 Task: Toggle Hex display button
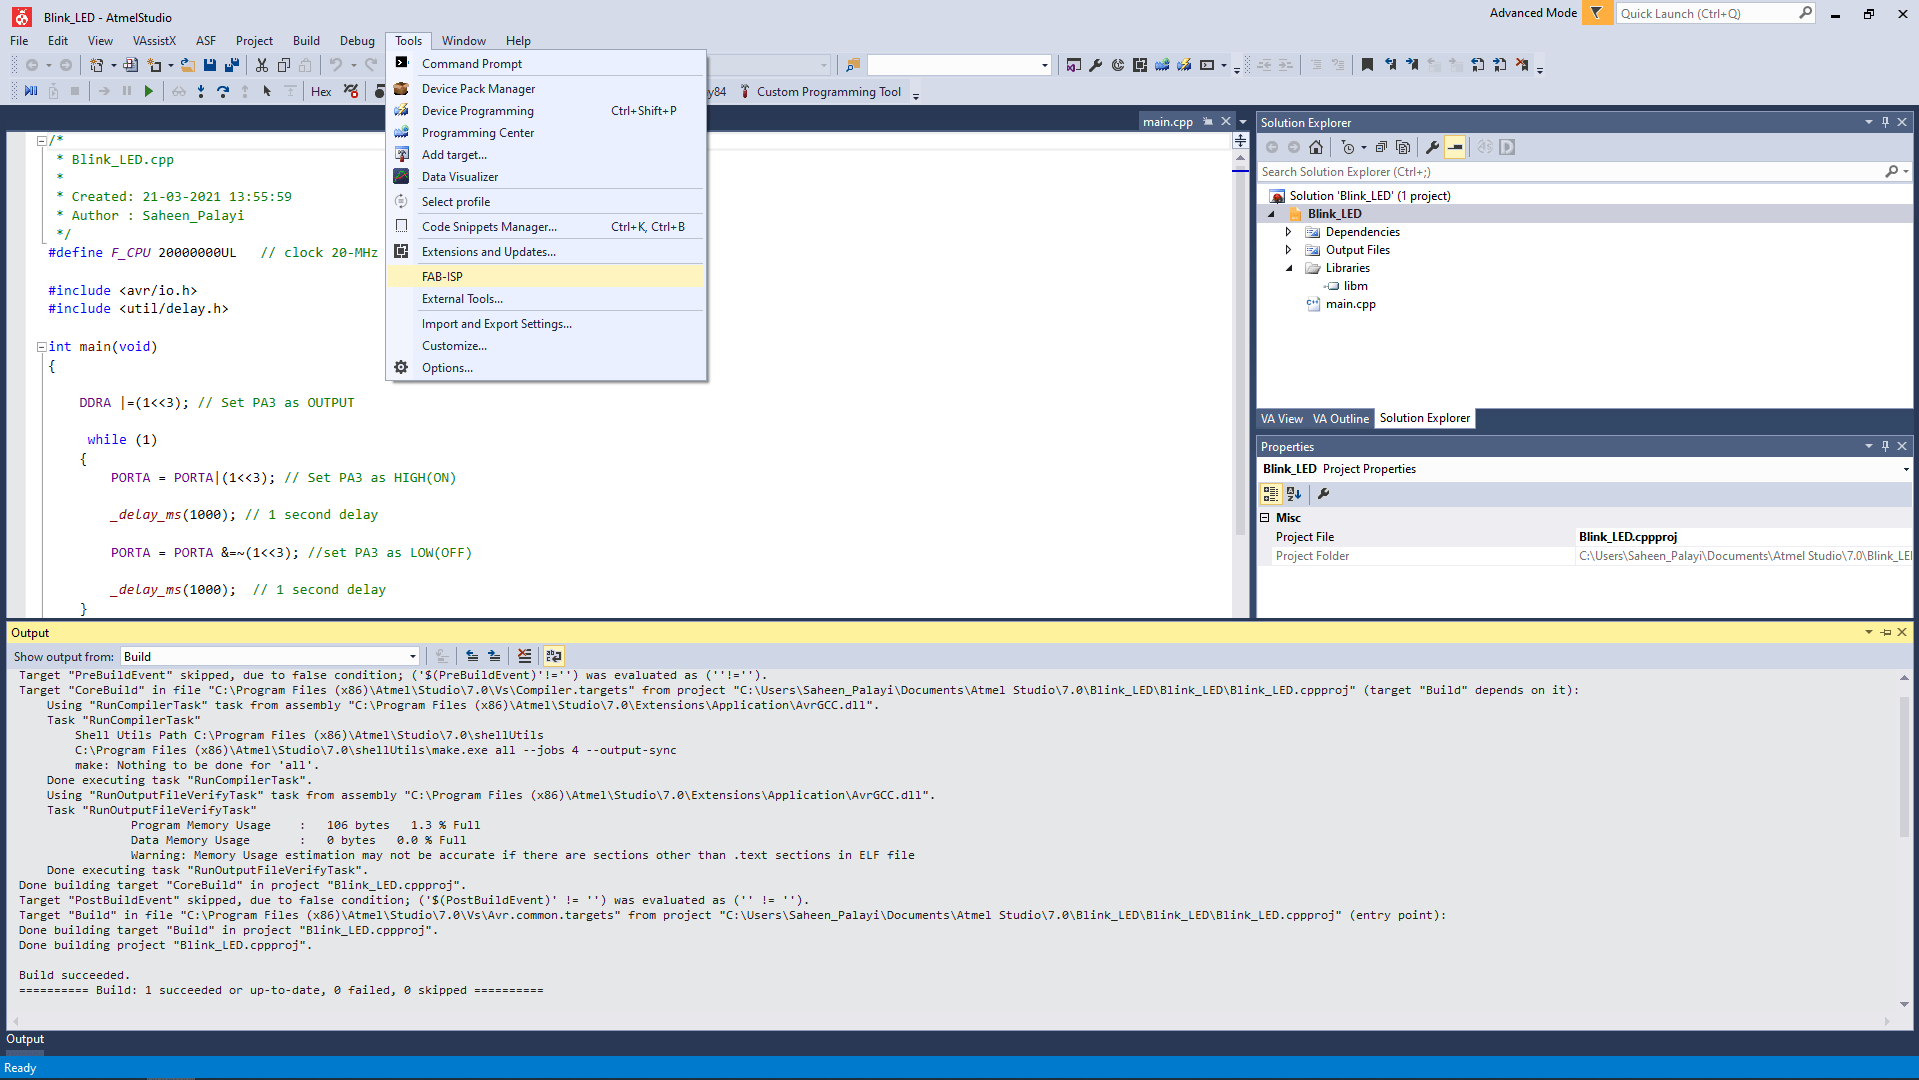pyautogui.click(x=321, y=91)
